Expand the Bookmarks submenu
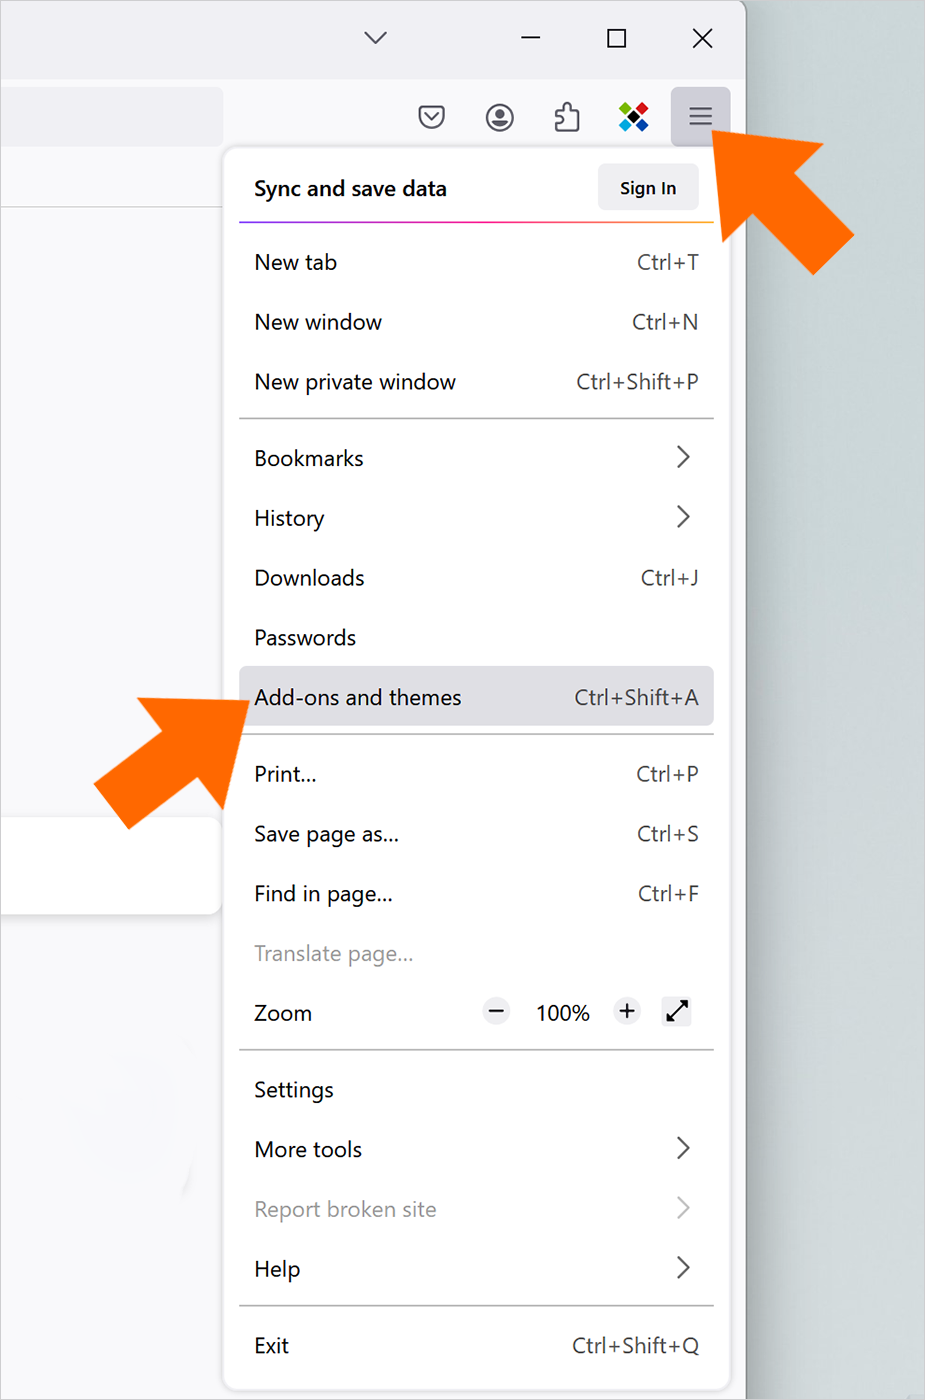Screen dimensions: 925x1400 click(x=476, y=458)
